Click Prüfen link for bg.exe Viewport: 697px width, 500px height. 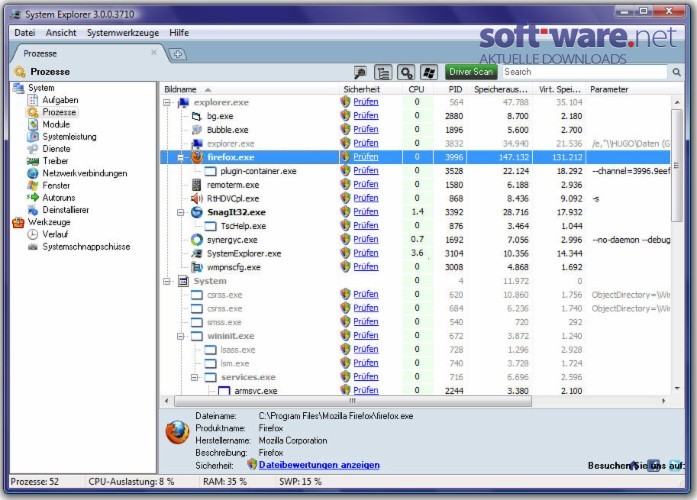point(365,115)
